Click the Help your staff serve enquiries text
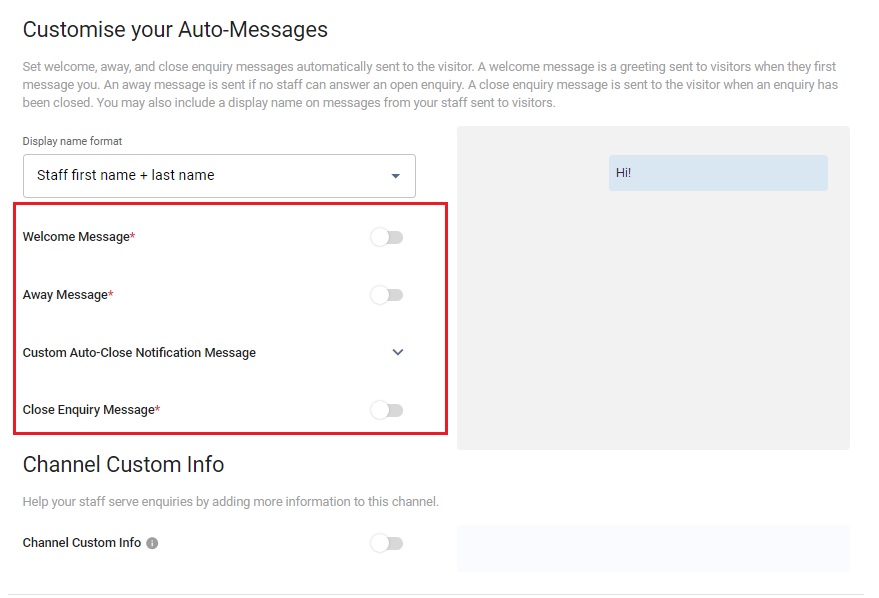The image size is (879, 598). tap(230, 502)
